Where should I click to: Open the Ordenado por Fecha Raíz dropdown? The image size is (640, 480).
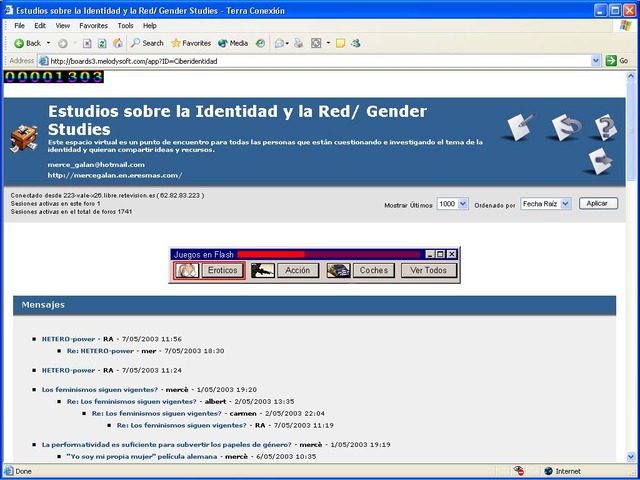(x=545, y=204)
